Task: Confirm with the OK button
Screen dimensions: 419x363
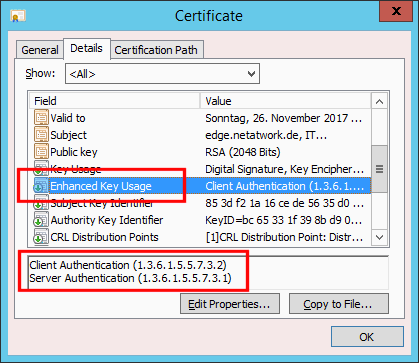Action: [x=367, y=337]
